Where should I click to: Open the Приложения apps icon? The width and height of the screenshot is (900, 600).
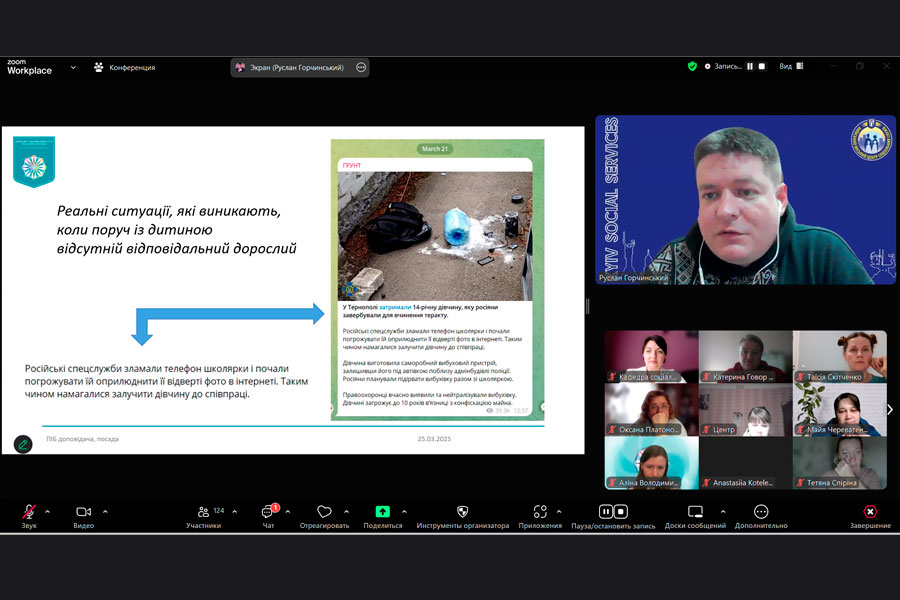point(540,512)
